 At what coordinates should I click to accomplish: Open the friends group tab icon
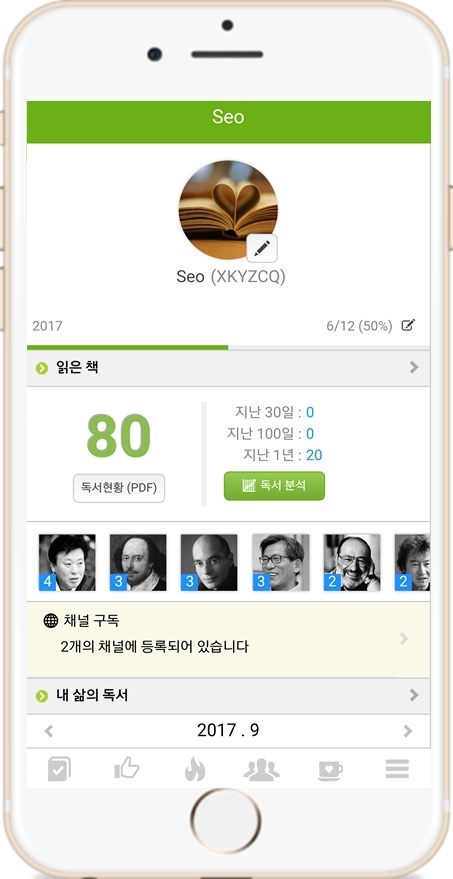tap(261, 770)
